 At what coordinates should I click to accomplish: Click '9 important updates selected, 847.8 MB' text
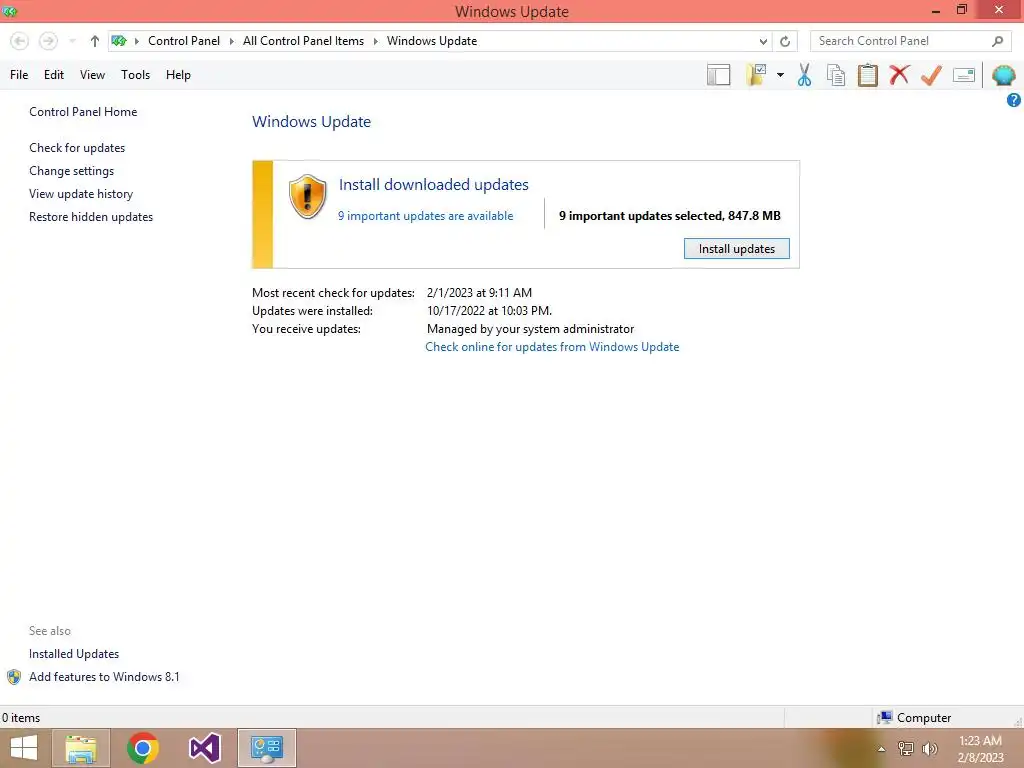(x=669, y=216)
